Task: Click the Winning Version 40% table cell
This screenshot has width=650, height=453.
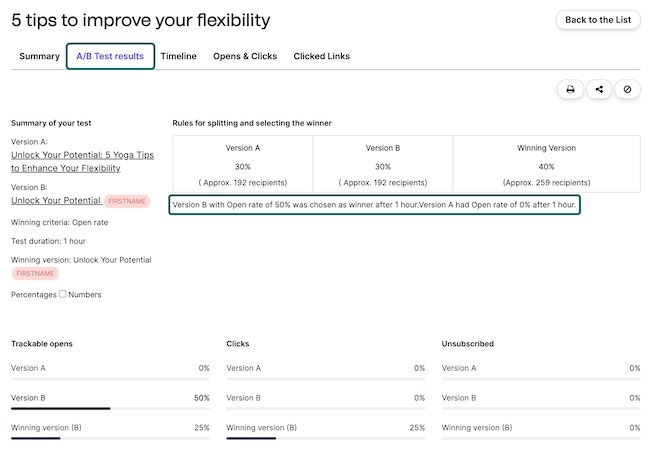Action: 546,164
